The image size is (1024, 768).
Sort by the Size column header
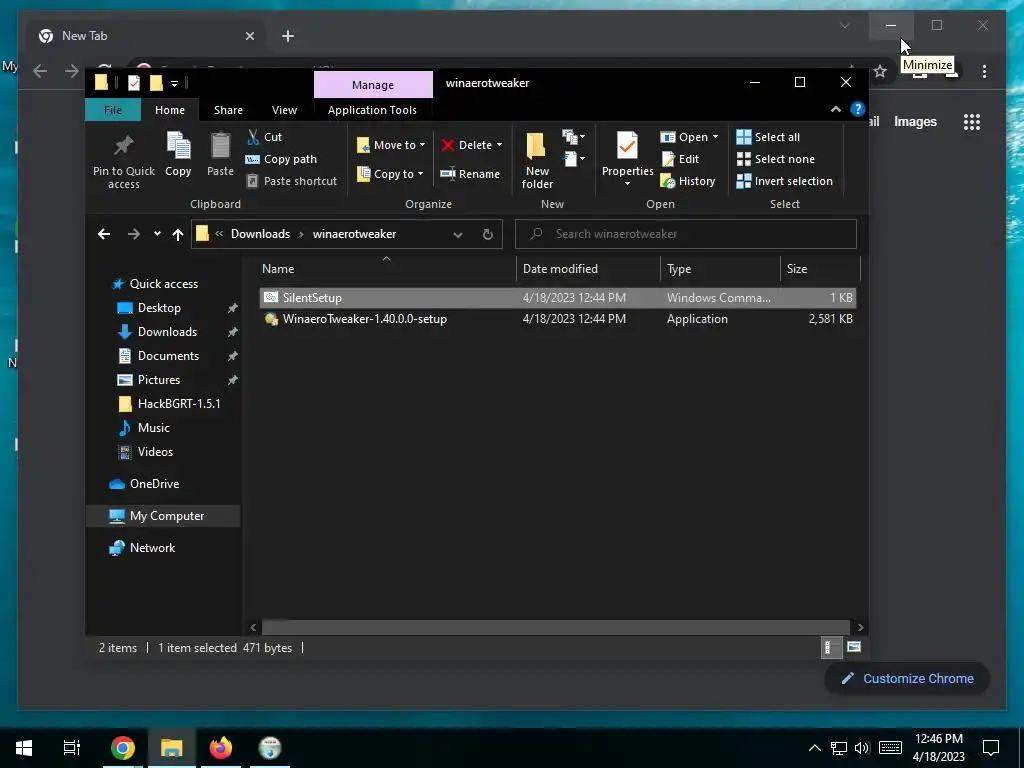point(820,269)
